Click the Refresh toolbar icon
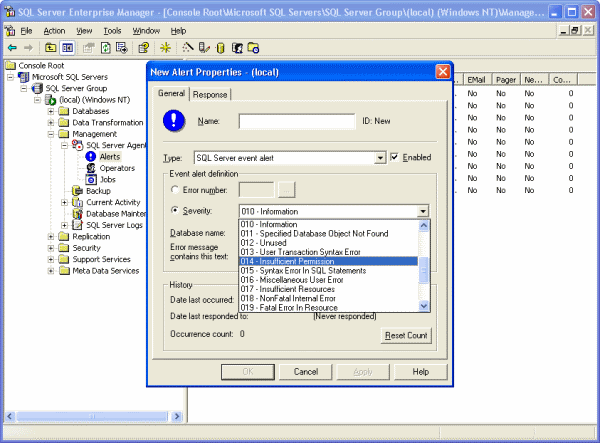The image size is (600, 443). click(106, 48)
